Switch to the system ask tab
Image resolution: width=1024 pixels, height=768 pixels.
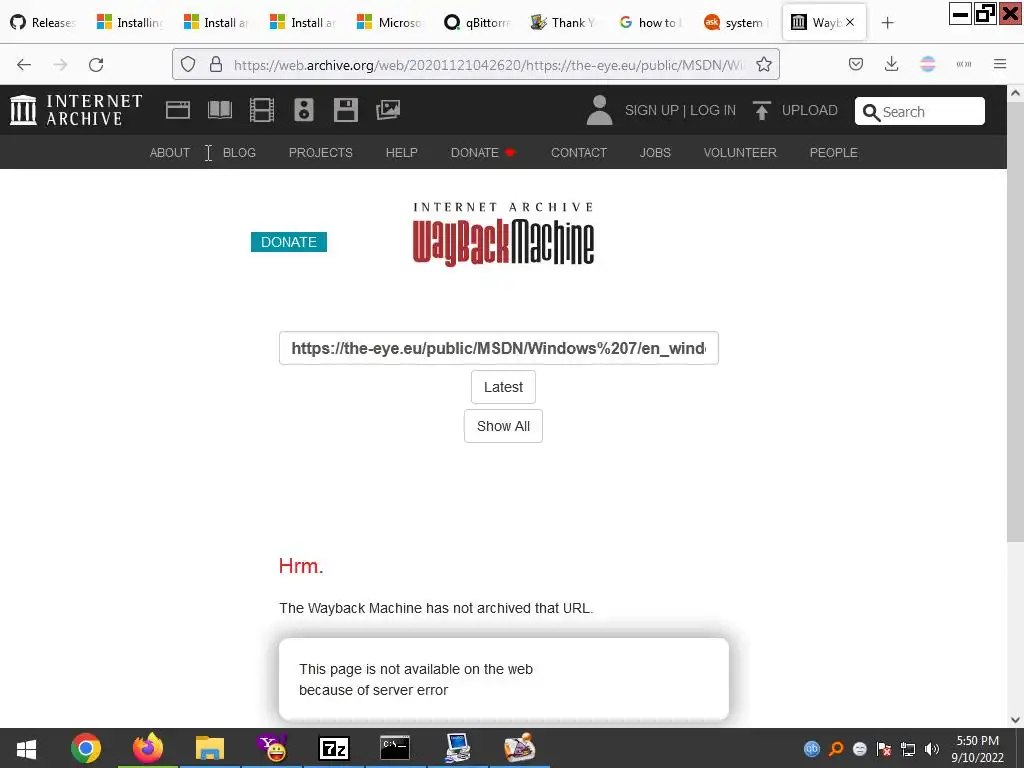(x=739, y=23)
